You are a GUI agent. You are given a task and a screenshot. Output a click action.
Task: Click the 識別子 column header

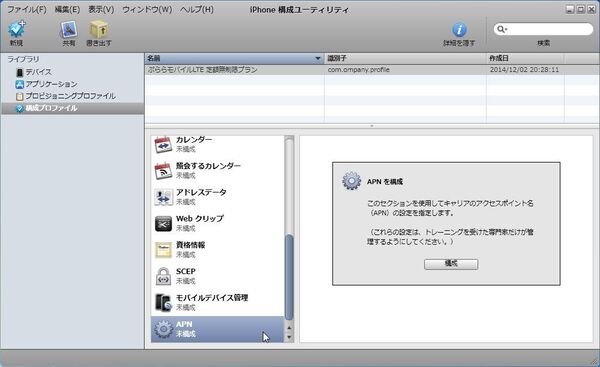click(405, 59)
